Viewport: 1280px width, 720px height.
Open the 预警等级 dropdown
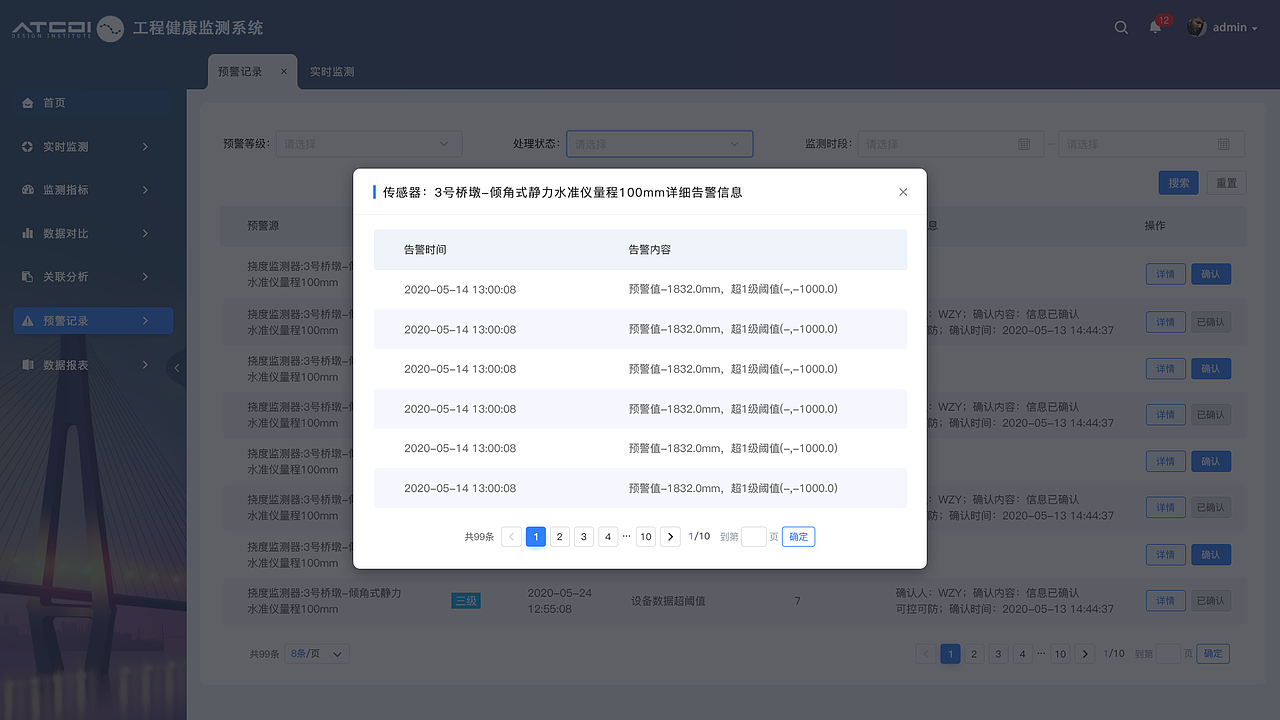click(x=369, y=144)
